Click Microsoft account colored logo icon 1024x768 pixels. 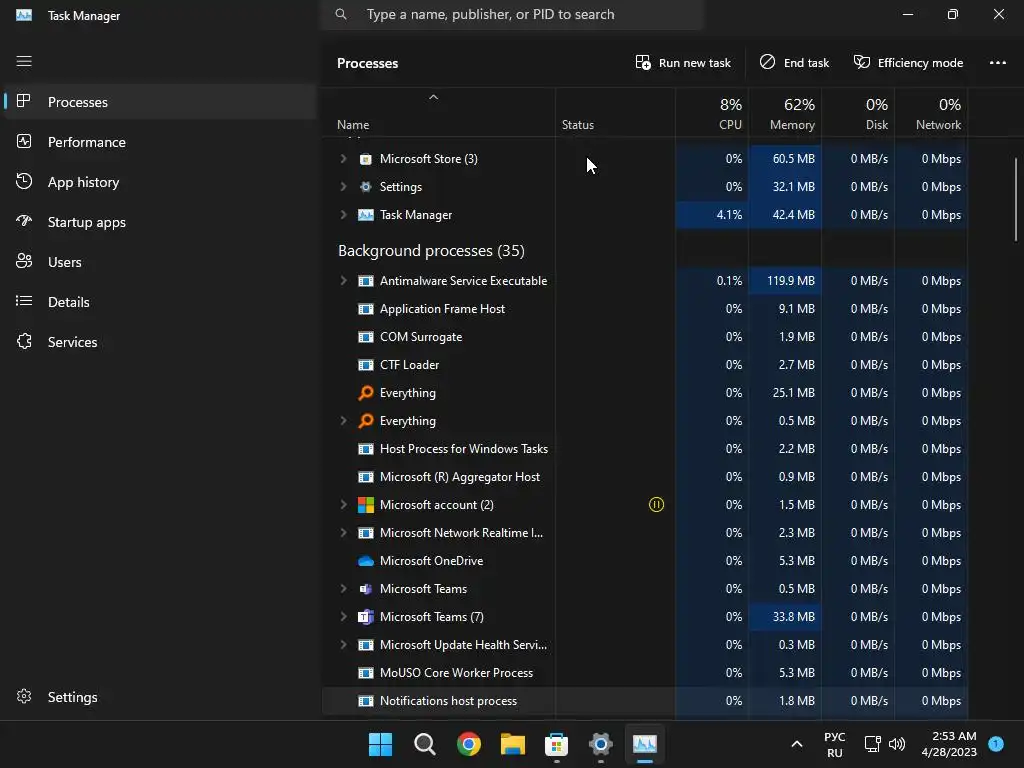coord(366,505)
